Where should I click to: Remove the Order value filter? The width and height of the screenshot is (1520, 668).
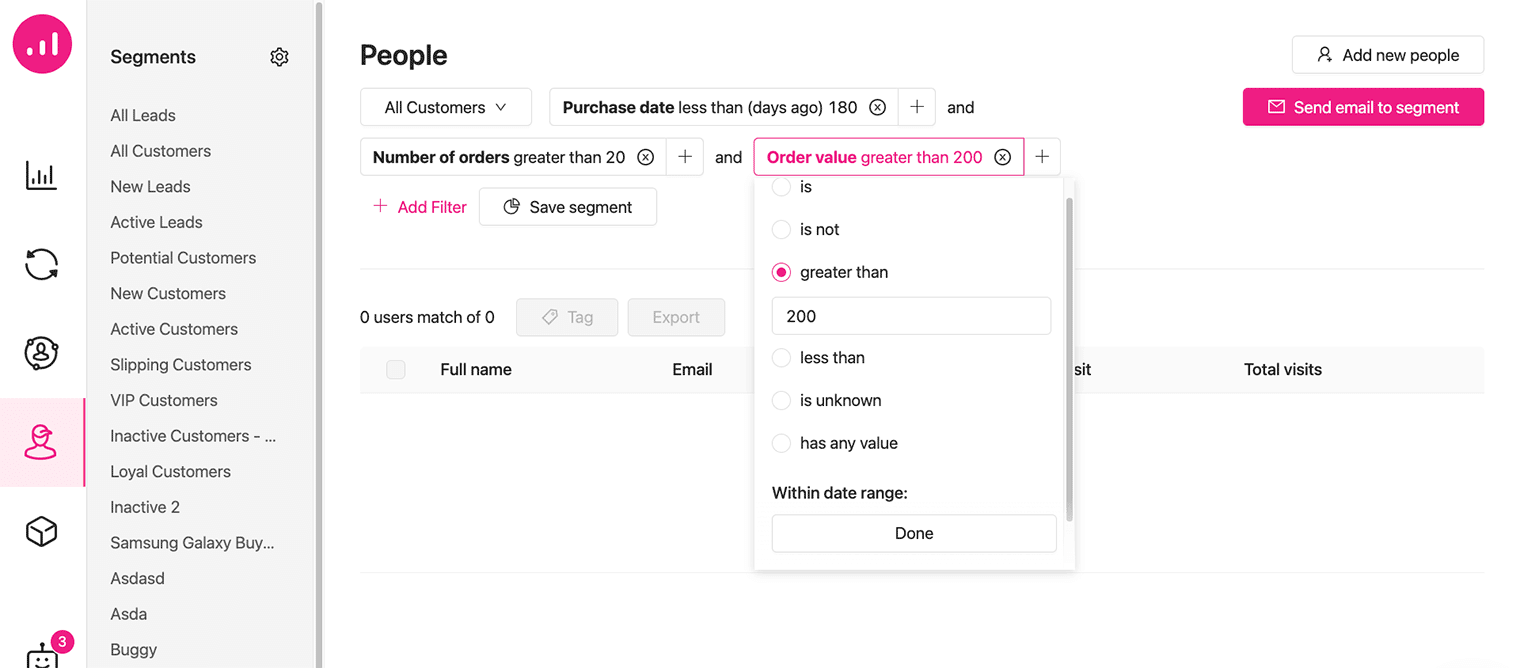coord(1002,157)
